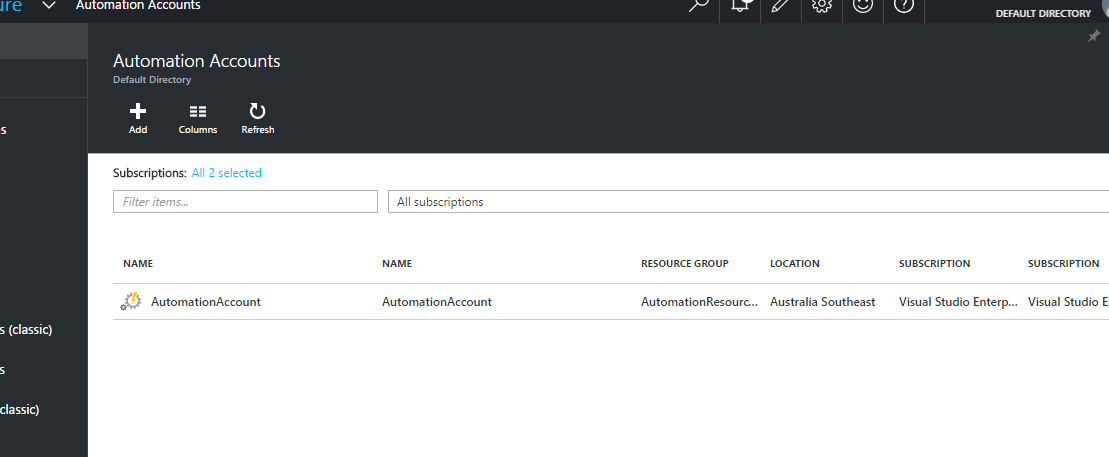
Task: Open the help question mark icon
Action: tap(904, 6)
